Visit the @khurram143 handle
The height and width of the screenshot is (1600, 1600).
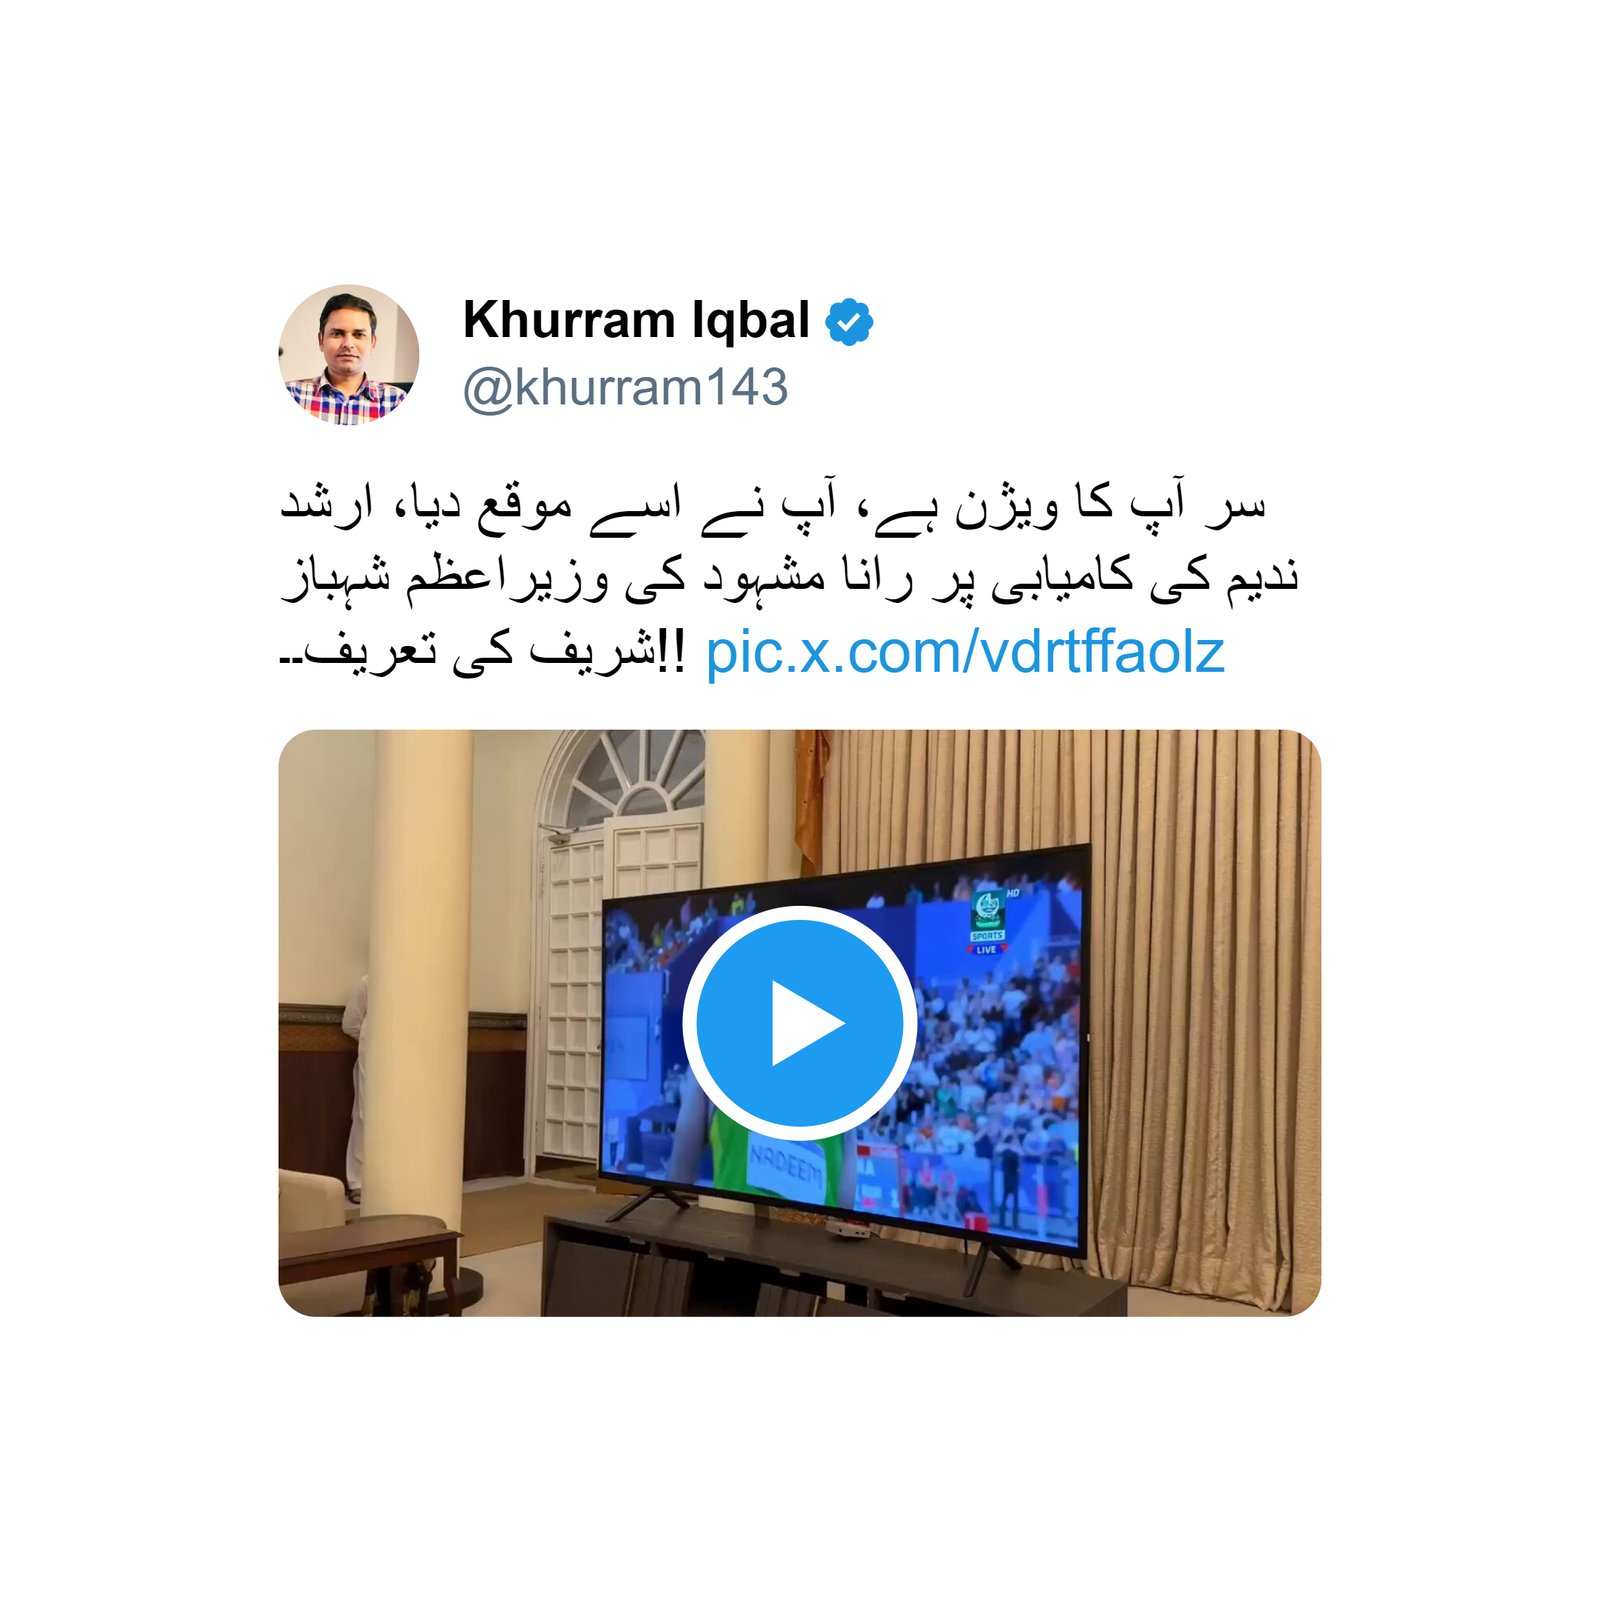pyautogui.click(x=625, y=388)
